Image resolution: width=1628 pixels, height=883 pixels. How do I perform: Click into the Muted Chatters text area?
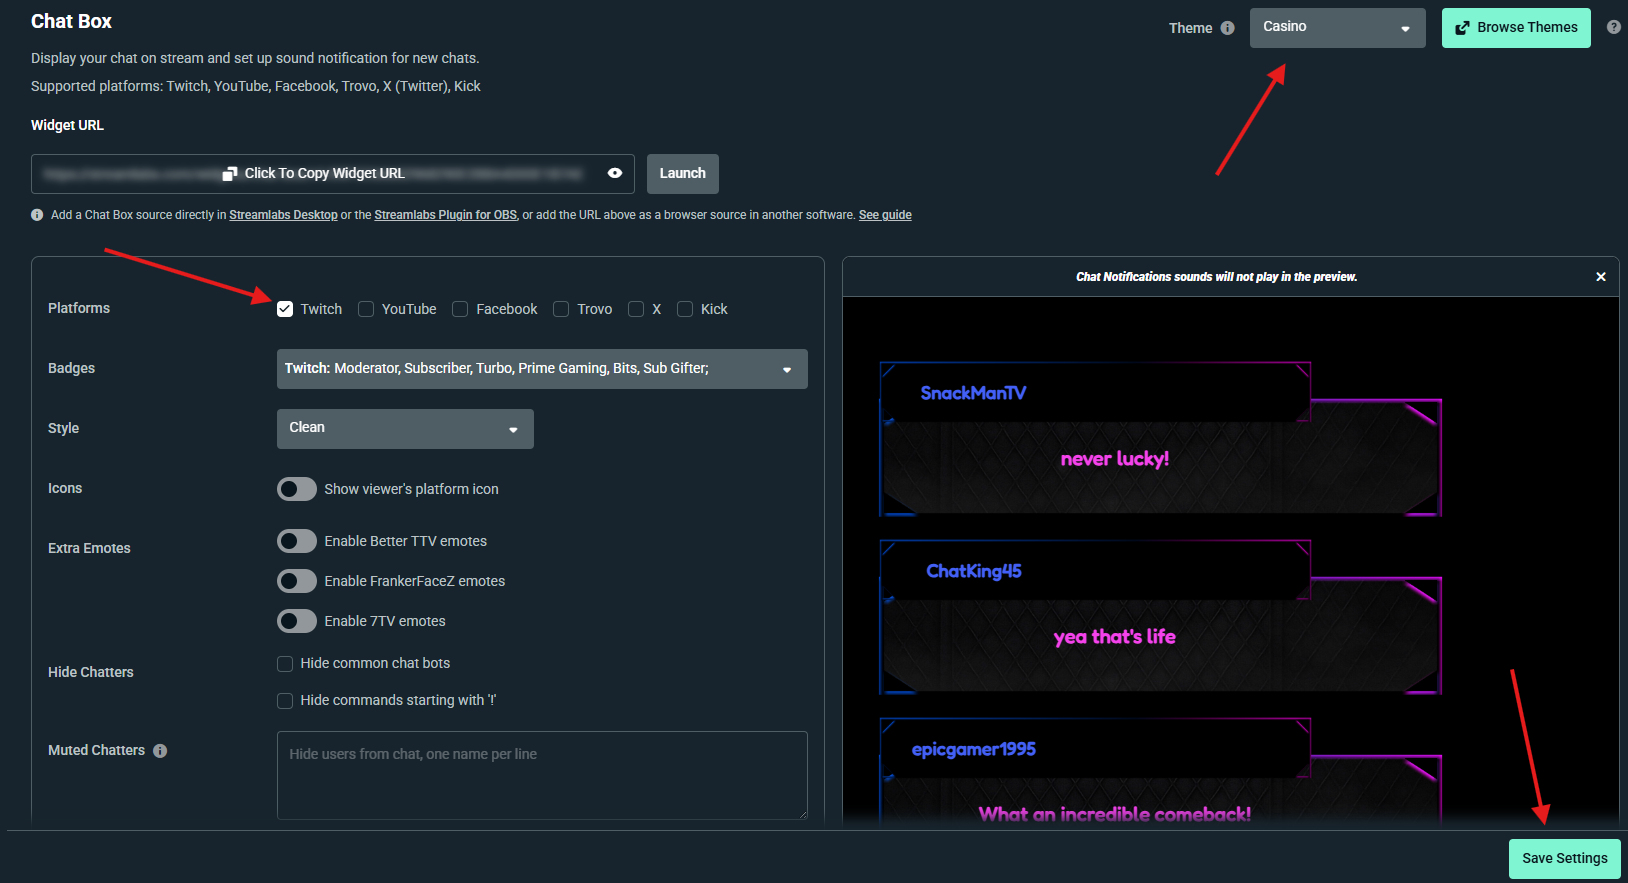point(542,776)
